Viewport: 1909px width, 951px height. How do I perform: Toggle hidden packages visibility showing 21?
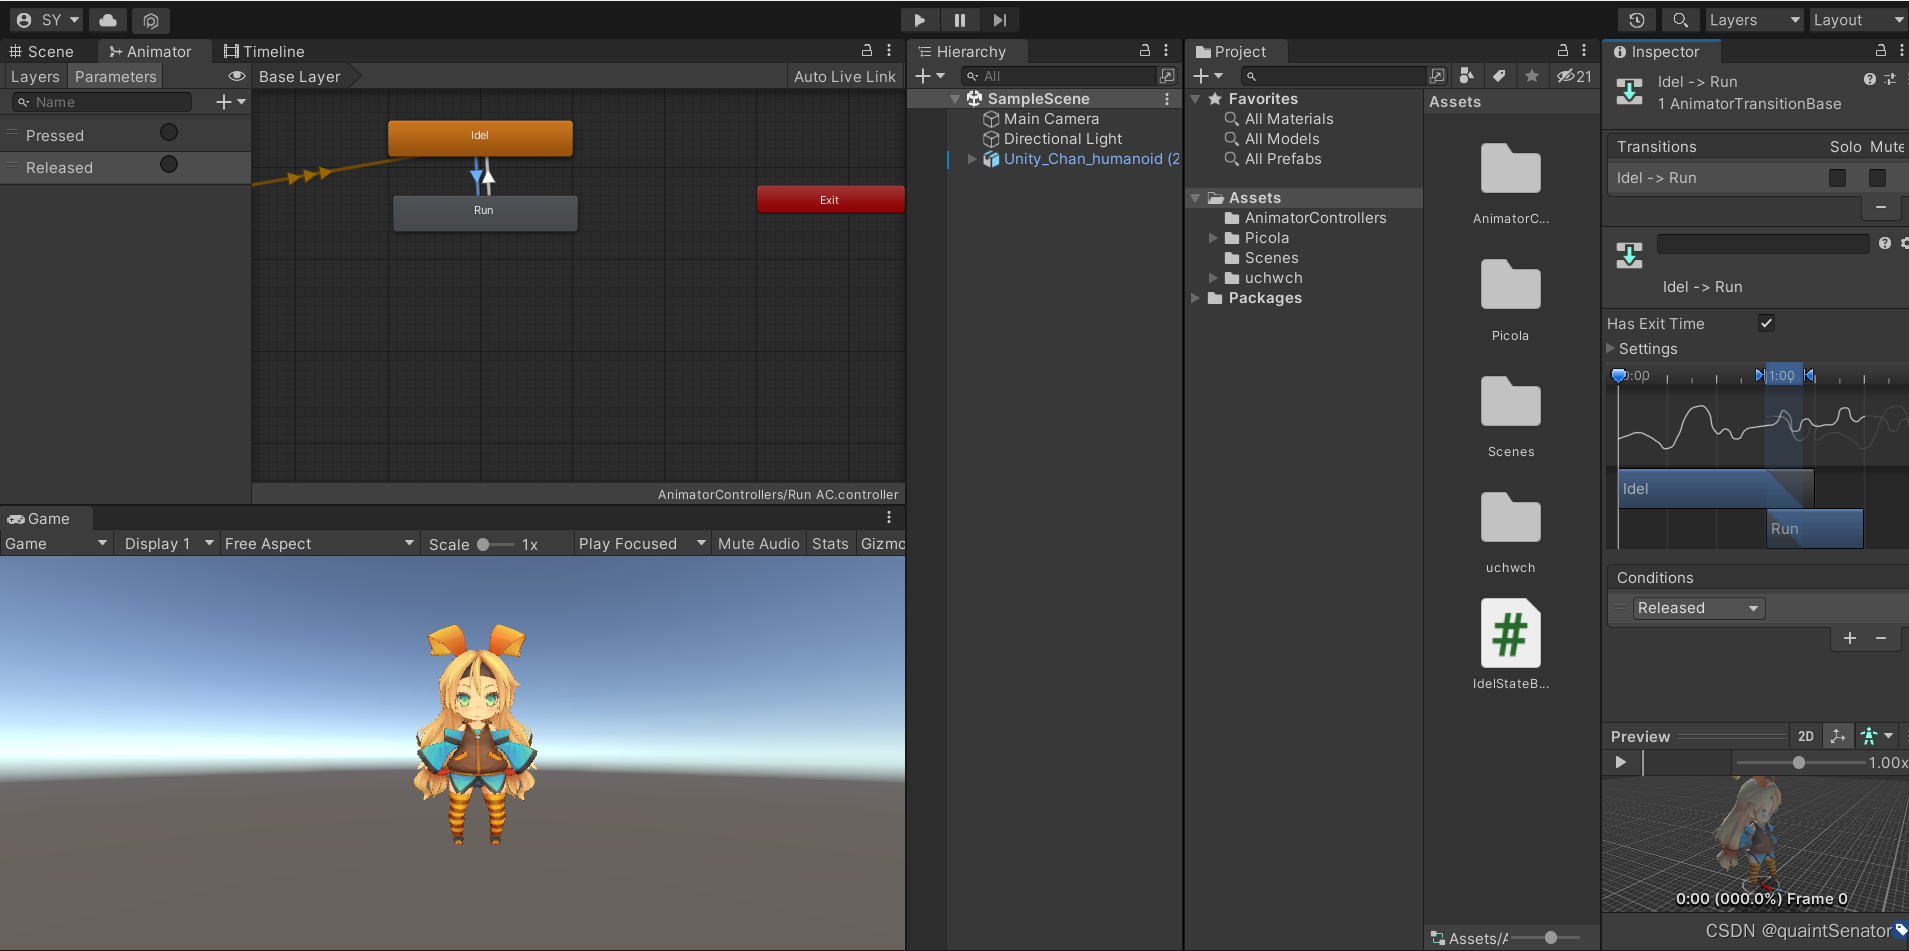tap(1574, 76)
